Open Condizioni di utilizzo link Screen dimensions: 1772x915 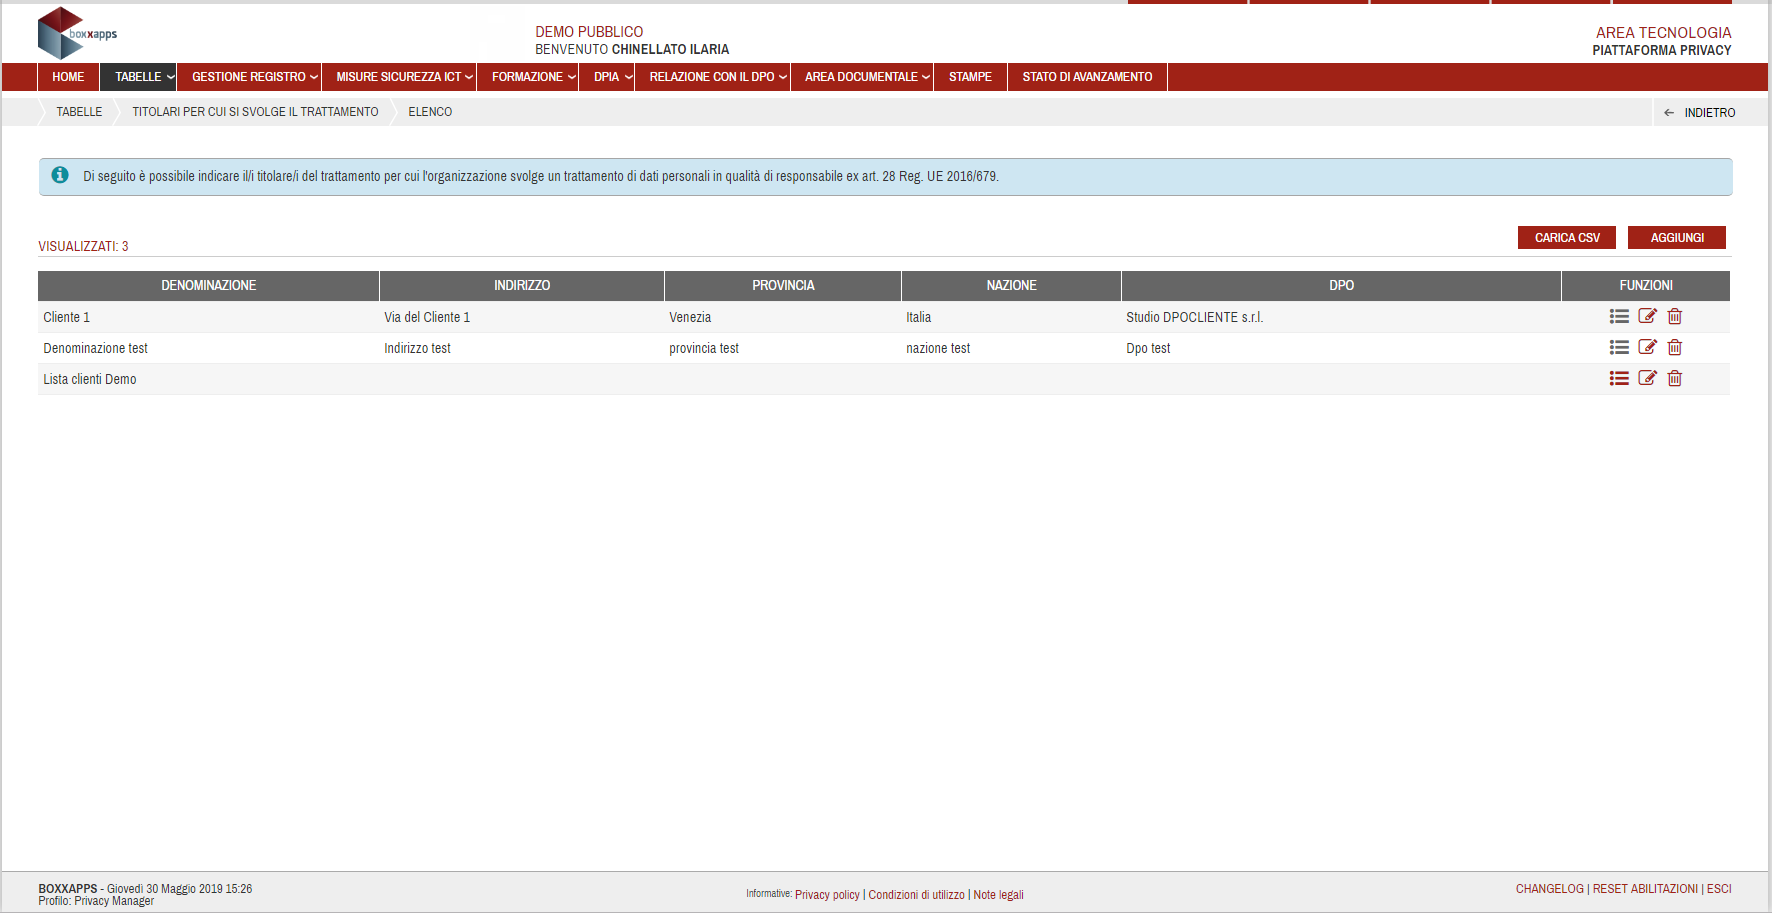[x=916, y=895]
